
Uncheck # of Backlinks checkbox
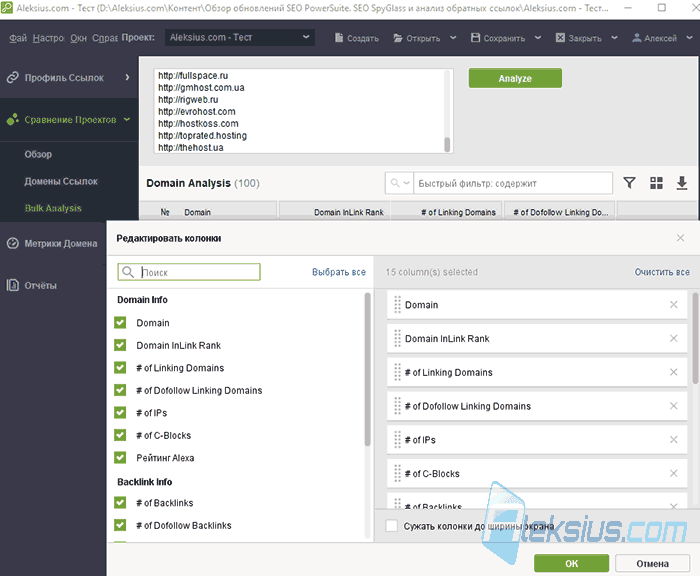pyautogui.click(x=120, y=503)
